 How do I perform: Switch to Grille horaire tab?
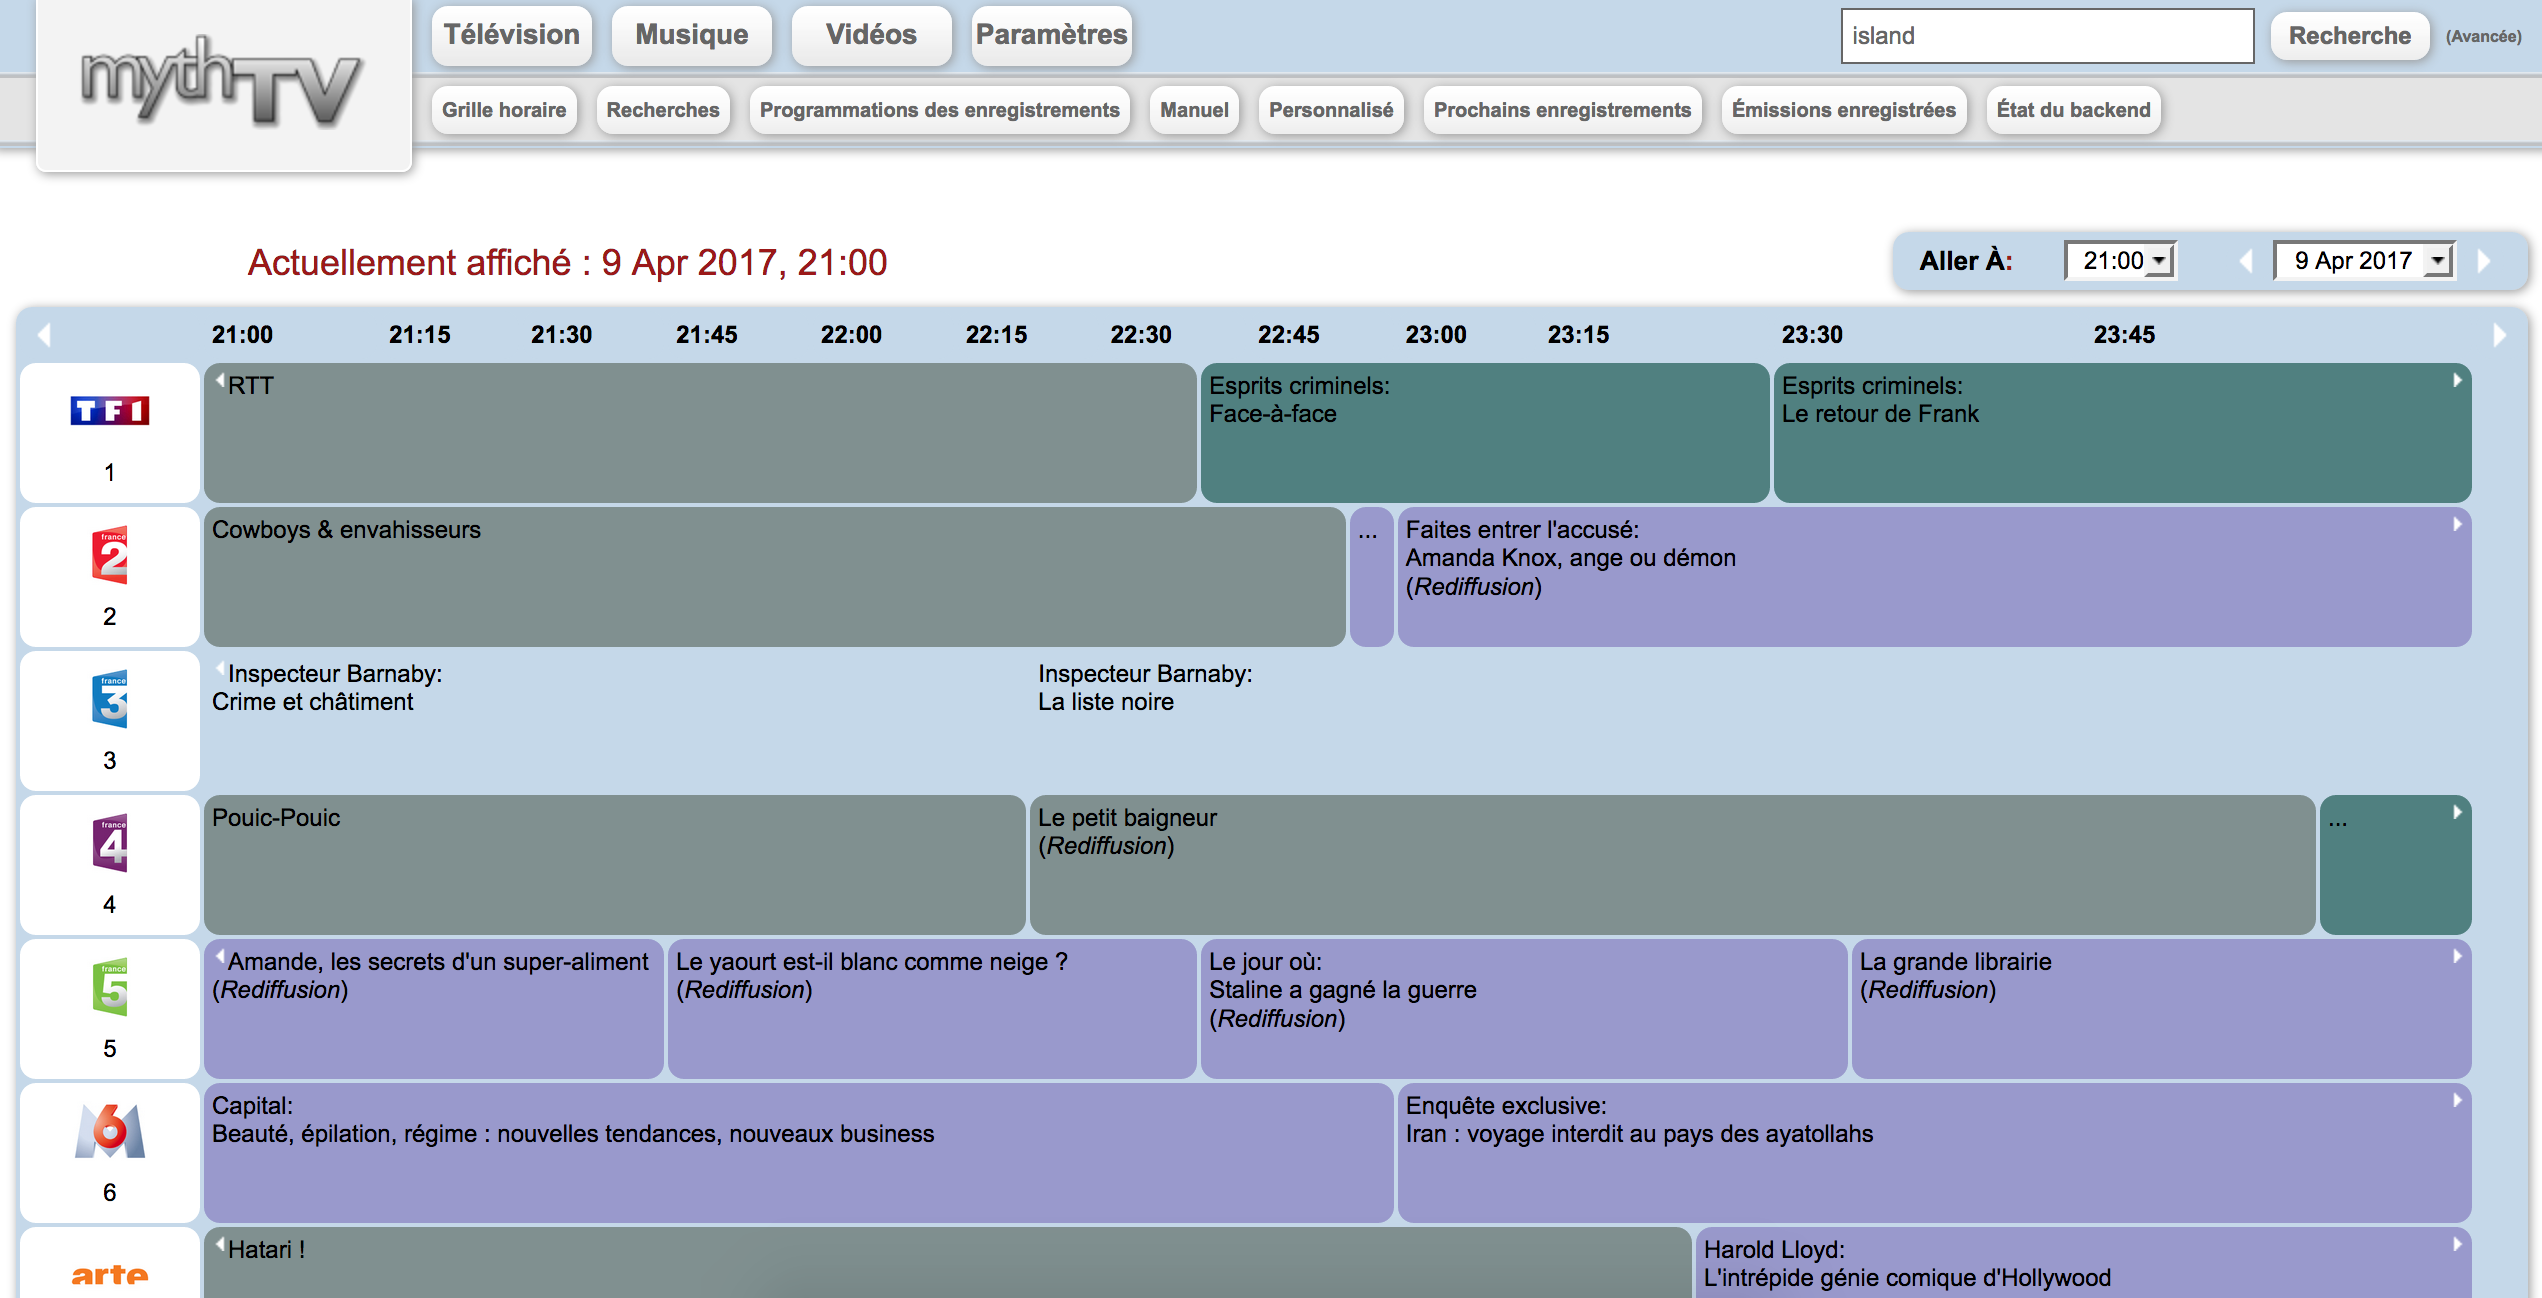[504, 110]
